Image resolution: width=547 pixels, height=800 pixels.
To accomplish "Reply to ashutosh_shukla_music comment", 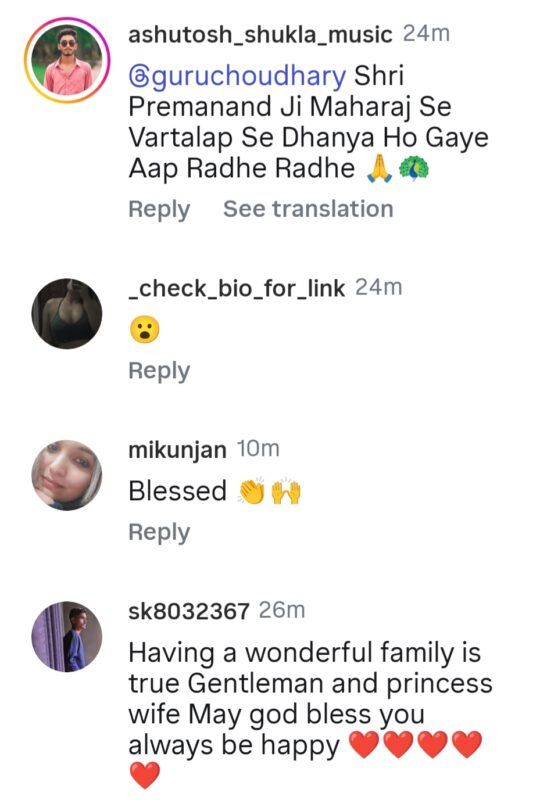I will pyautogui.click(x=159, y=210).
